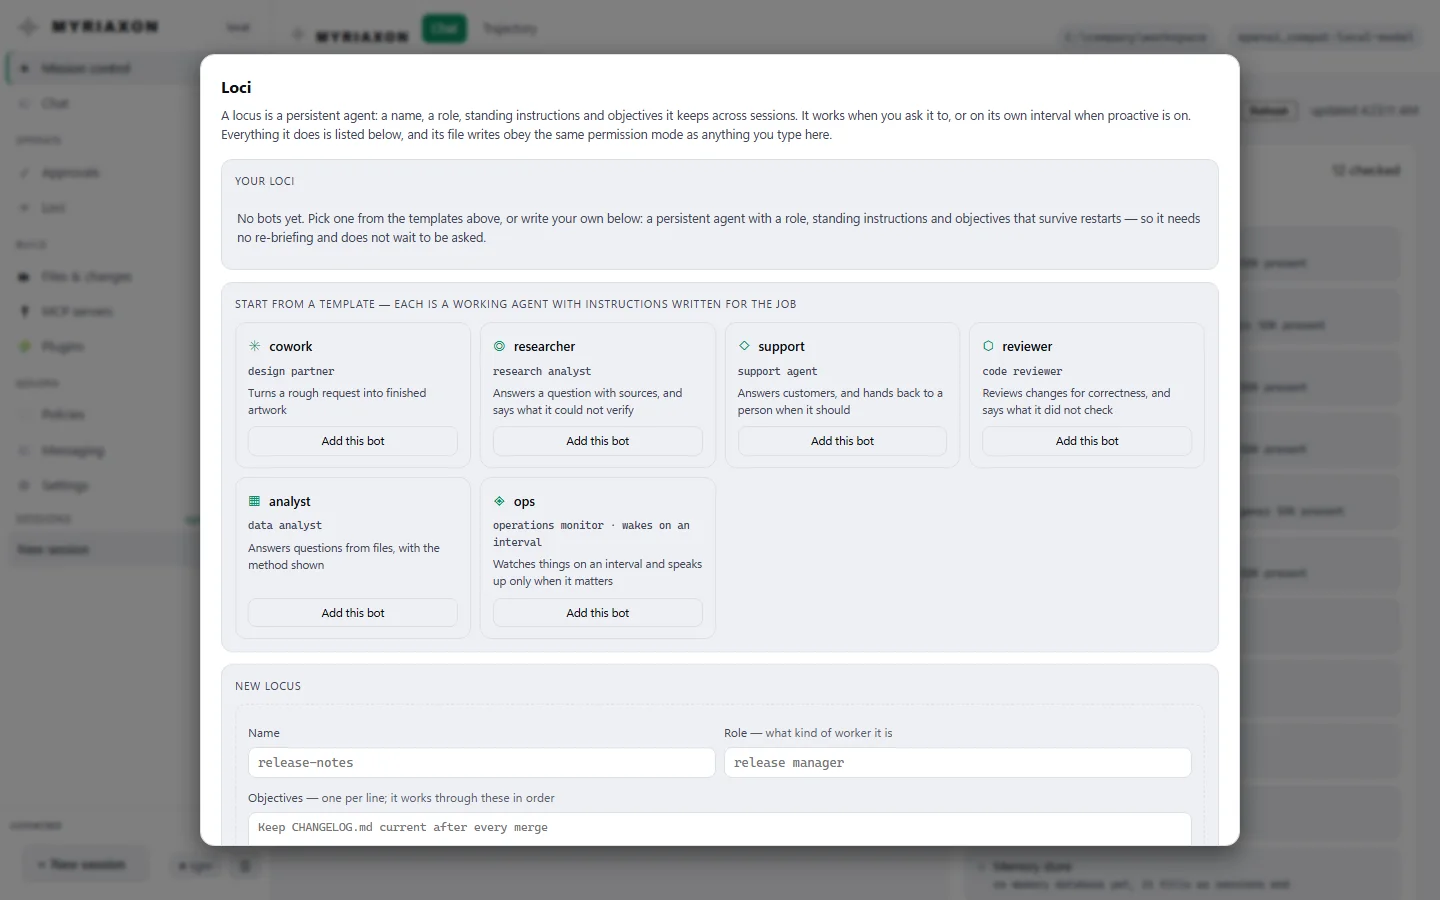
Task: Click the 'ops' template title
Action: pyautogui.click(x=524, y=502)
